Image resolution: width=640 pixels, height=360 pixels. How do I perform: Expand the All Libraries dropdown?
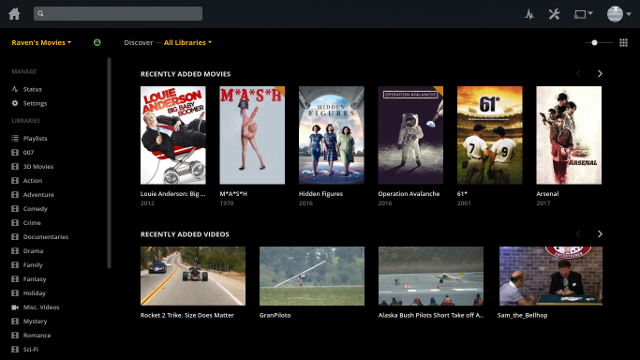point(188,42)
